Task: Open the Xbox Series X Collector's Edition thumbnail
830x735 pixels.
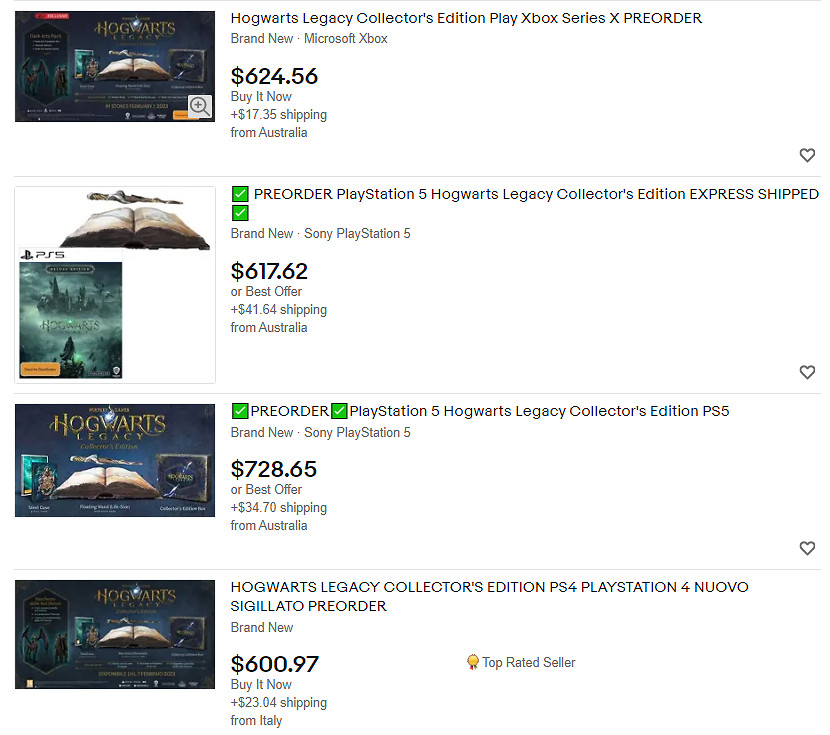Action: click(x=114, y=66)
